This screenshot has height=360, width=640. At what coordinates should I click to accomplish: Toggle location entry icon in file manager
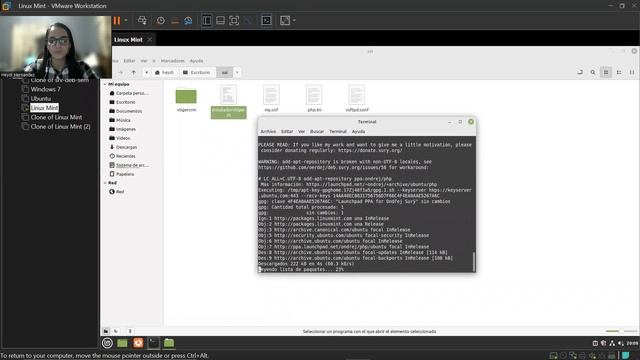(580, 72)
